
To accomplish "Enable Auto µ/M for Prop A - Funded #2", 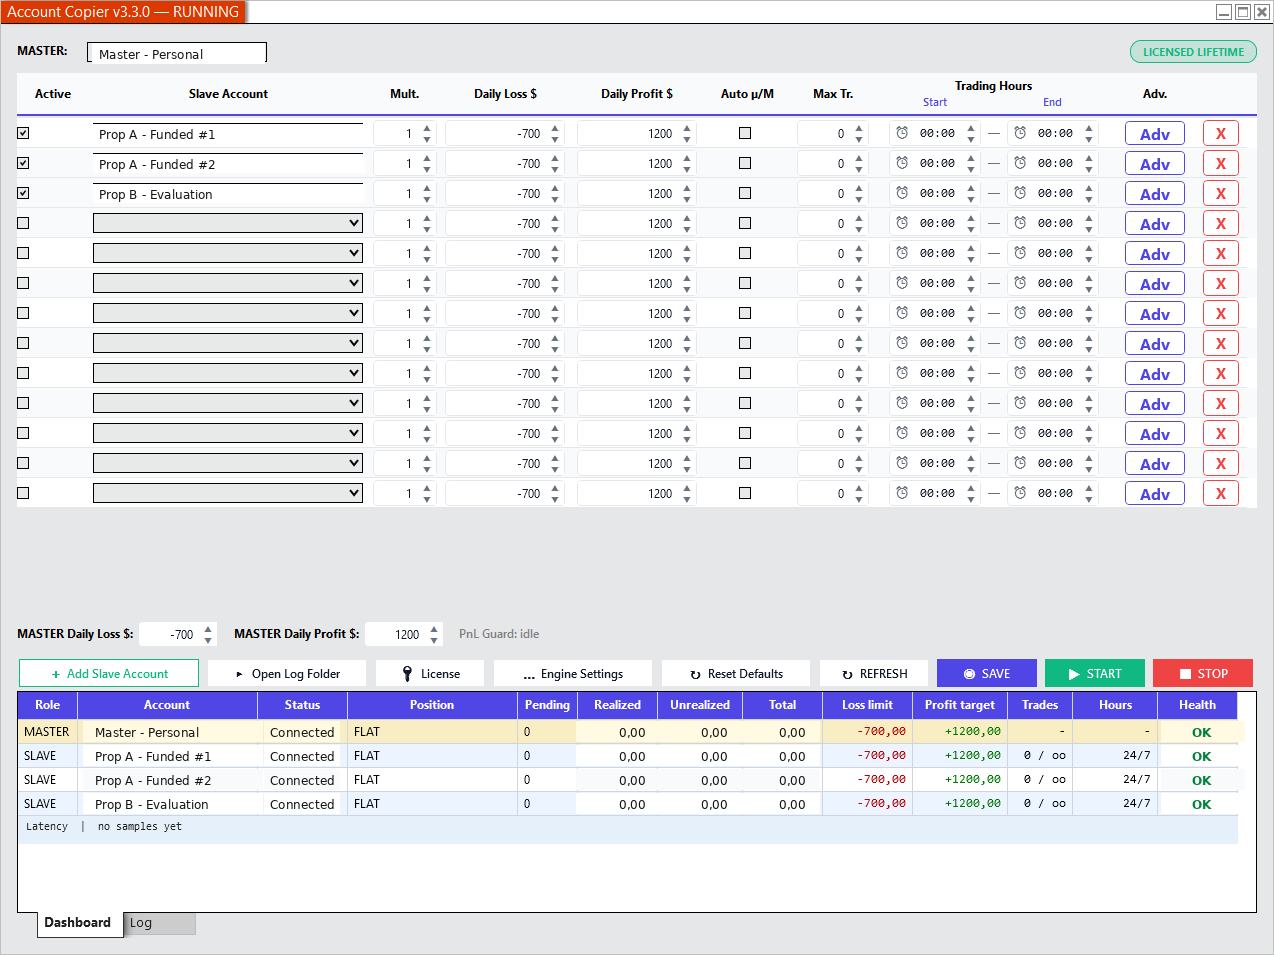I will pyautogui.click(x=745, y=163).
